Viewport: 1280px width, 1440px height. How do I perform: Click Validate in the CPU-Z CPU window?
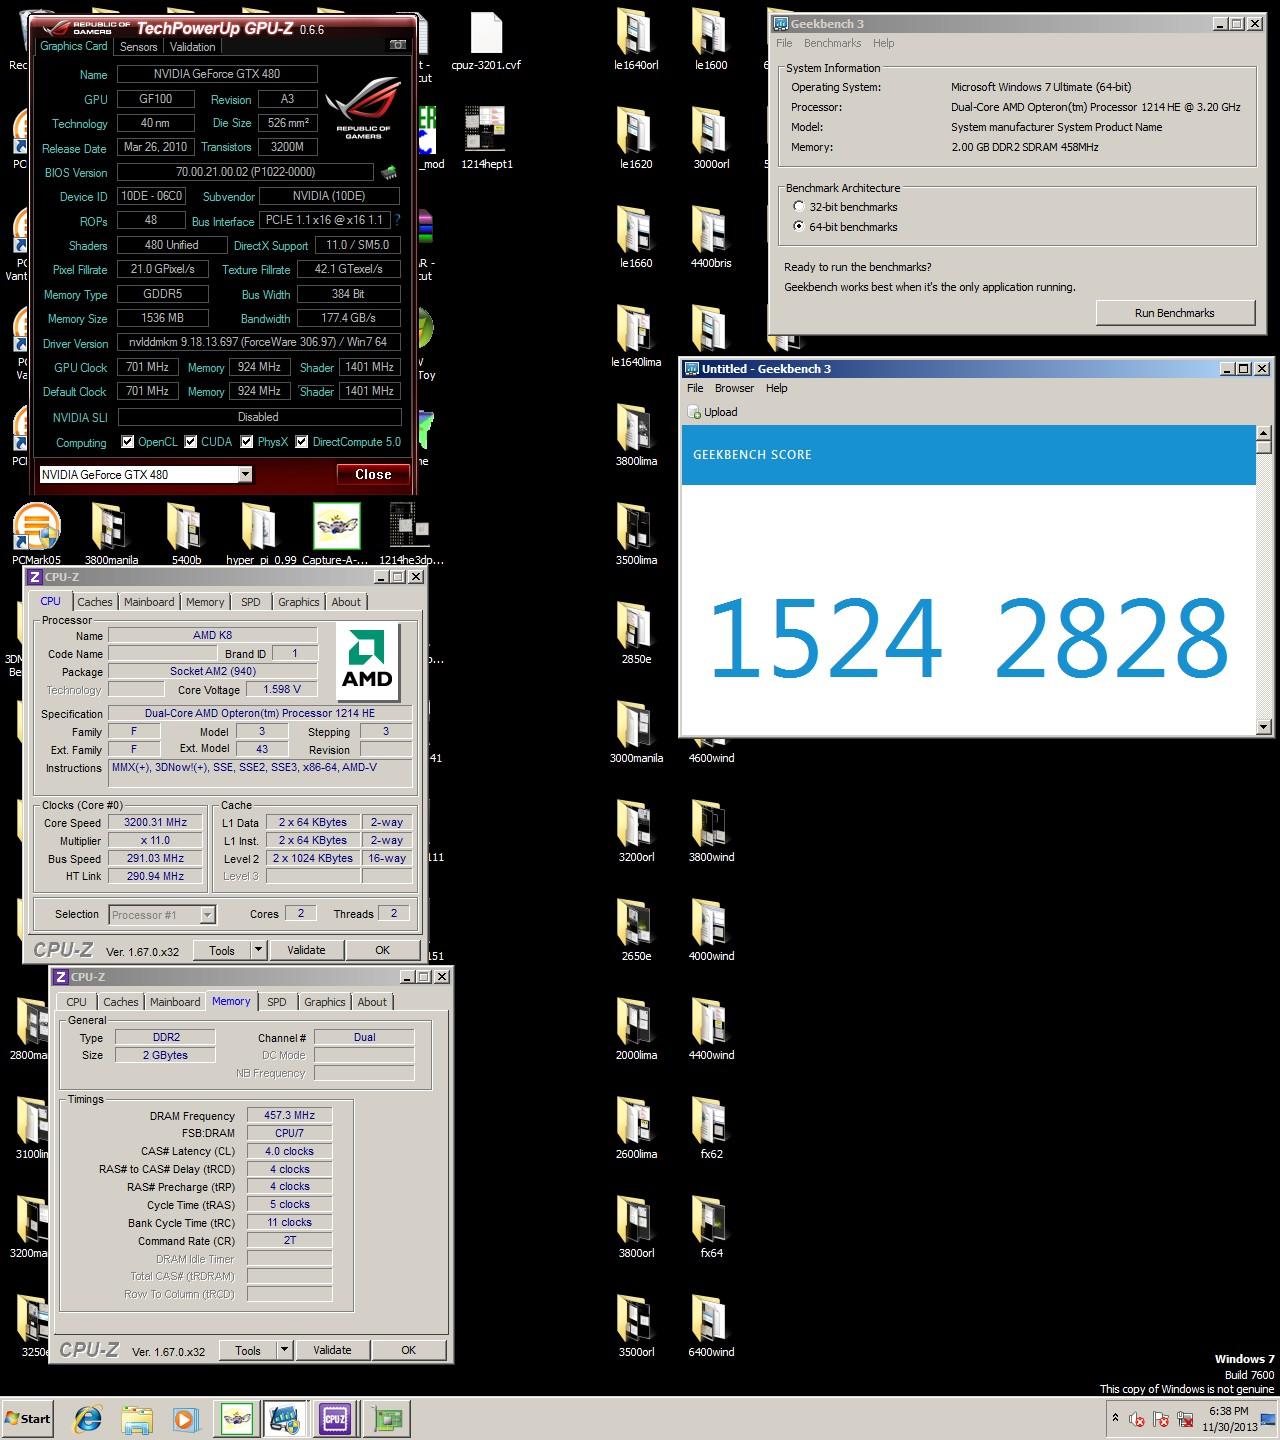coord(306,950)
